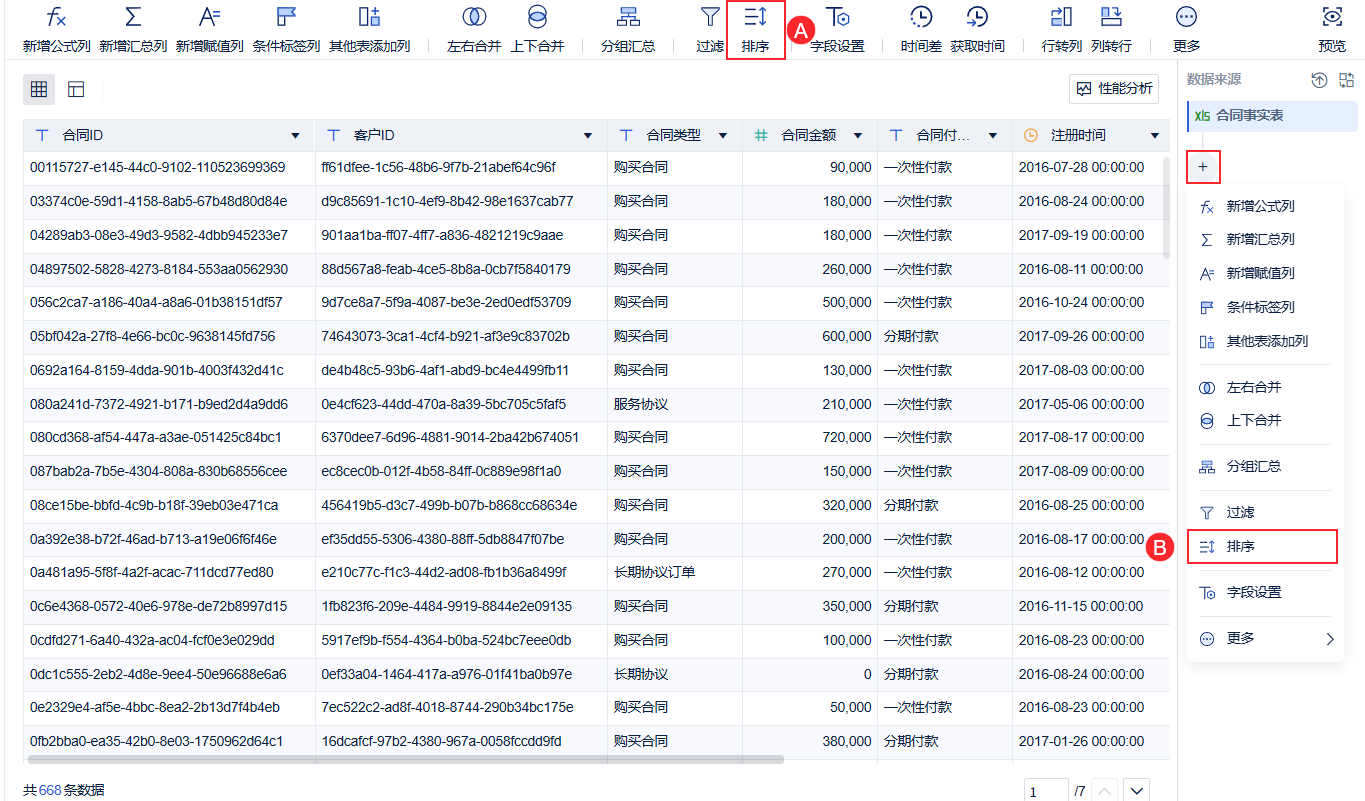This screenshot has height=801, width=1365.
Task: Click the upload icon beside 数据来源
Action: pos(1319,80)
